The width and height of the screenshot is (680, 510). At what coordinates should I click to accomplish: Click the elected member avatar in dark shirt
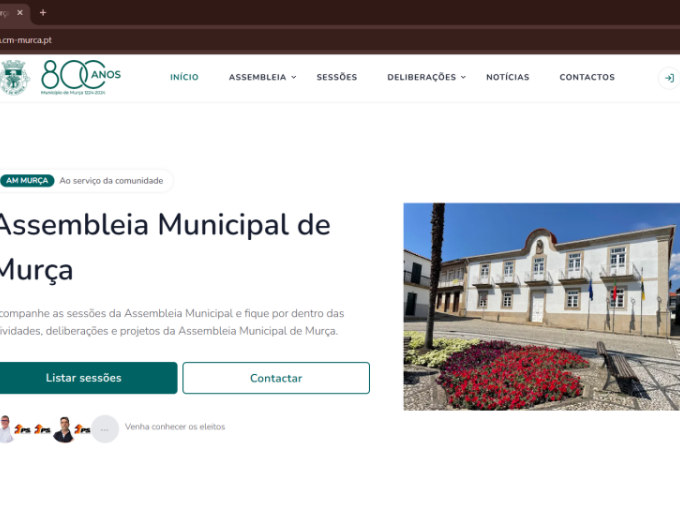click(x=64, y=429)
